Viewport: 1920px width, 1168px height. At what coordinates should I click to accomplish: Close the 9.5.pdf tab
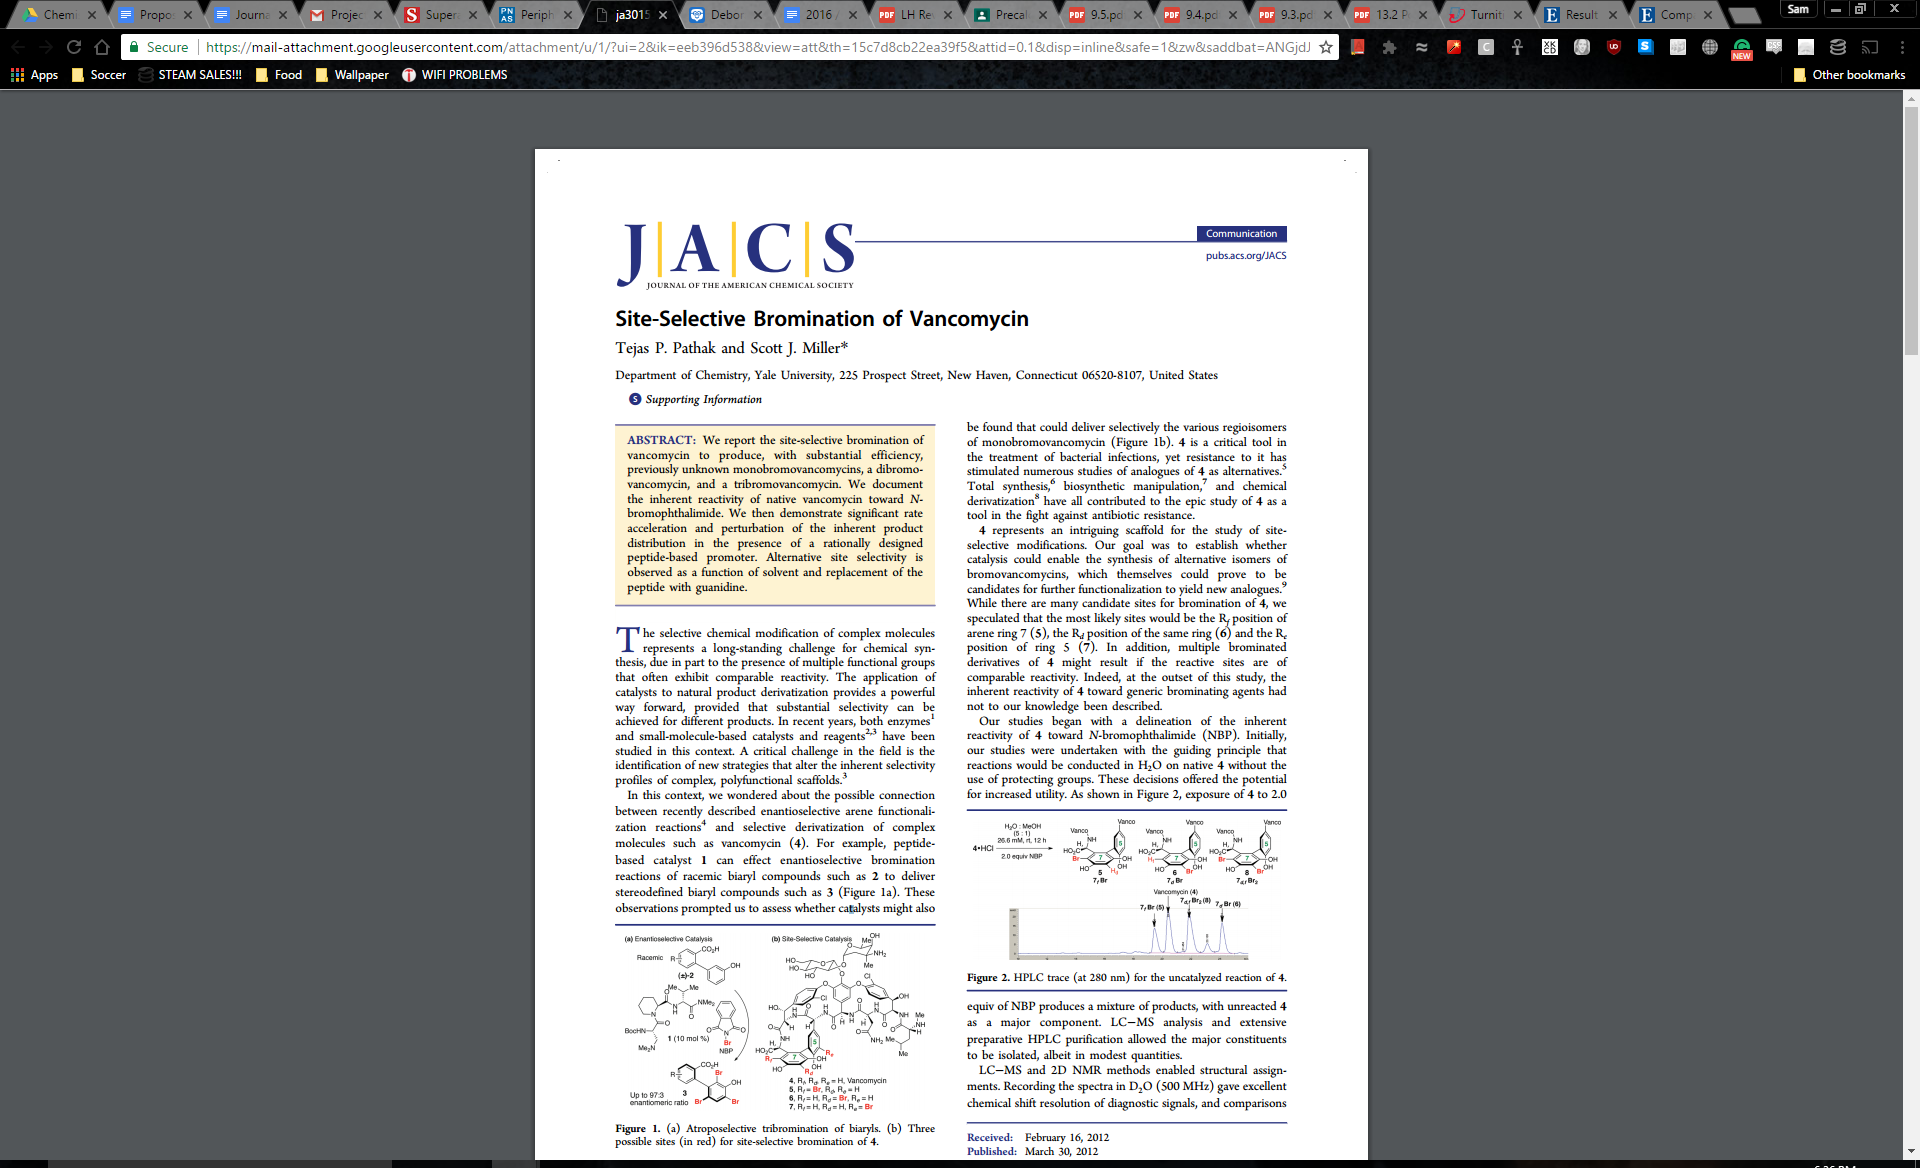pyautogui.click(x=1138, y=15)
